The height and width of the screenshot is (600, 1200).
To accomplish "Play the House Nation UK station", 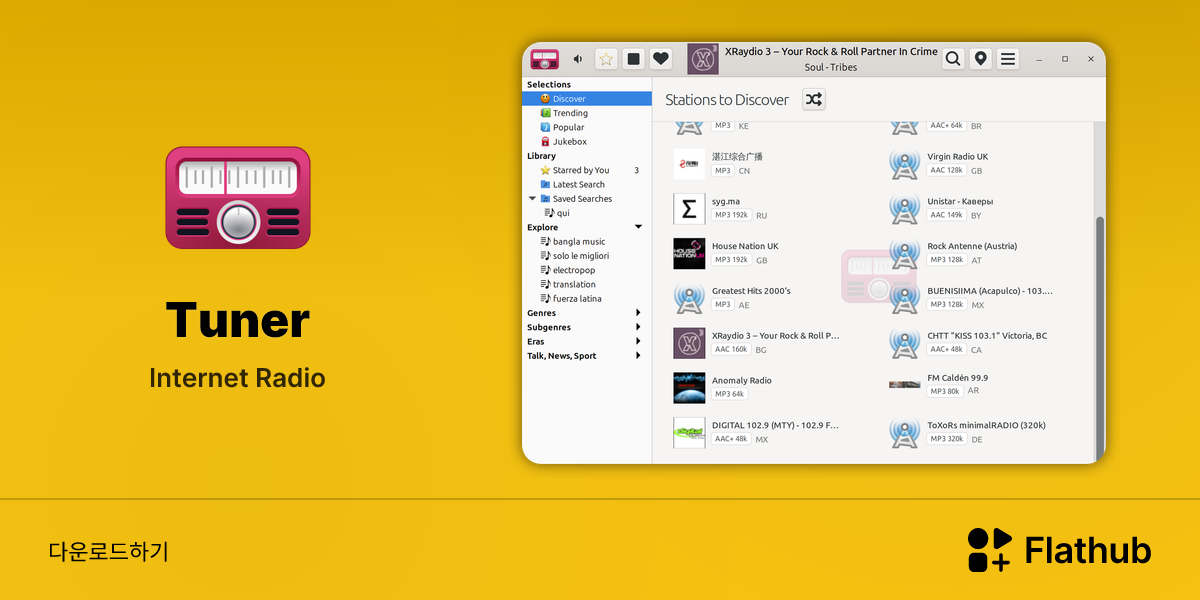I will (x=689, y=253).
